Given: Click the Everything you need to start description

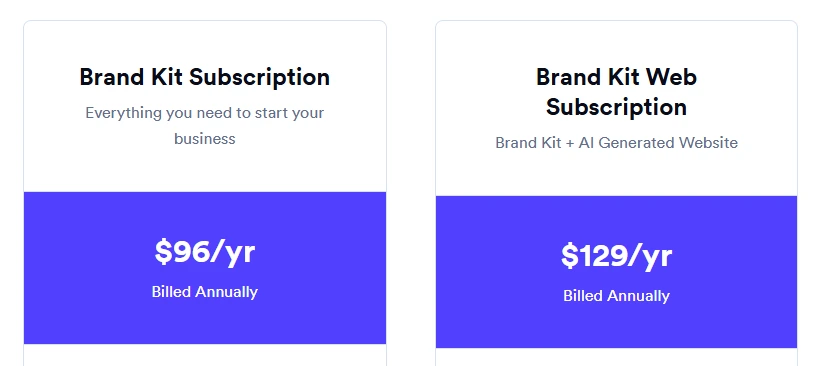Looking at the screenshot, I should point(204,126).
